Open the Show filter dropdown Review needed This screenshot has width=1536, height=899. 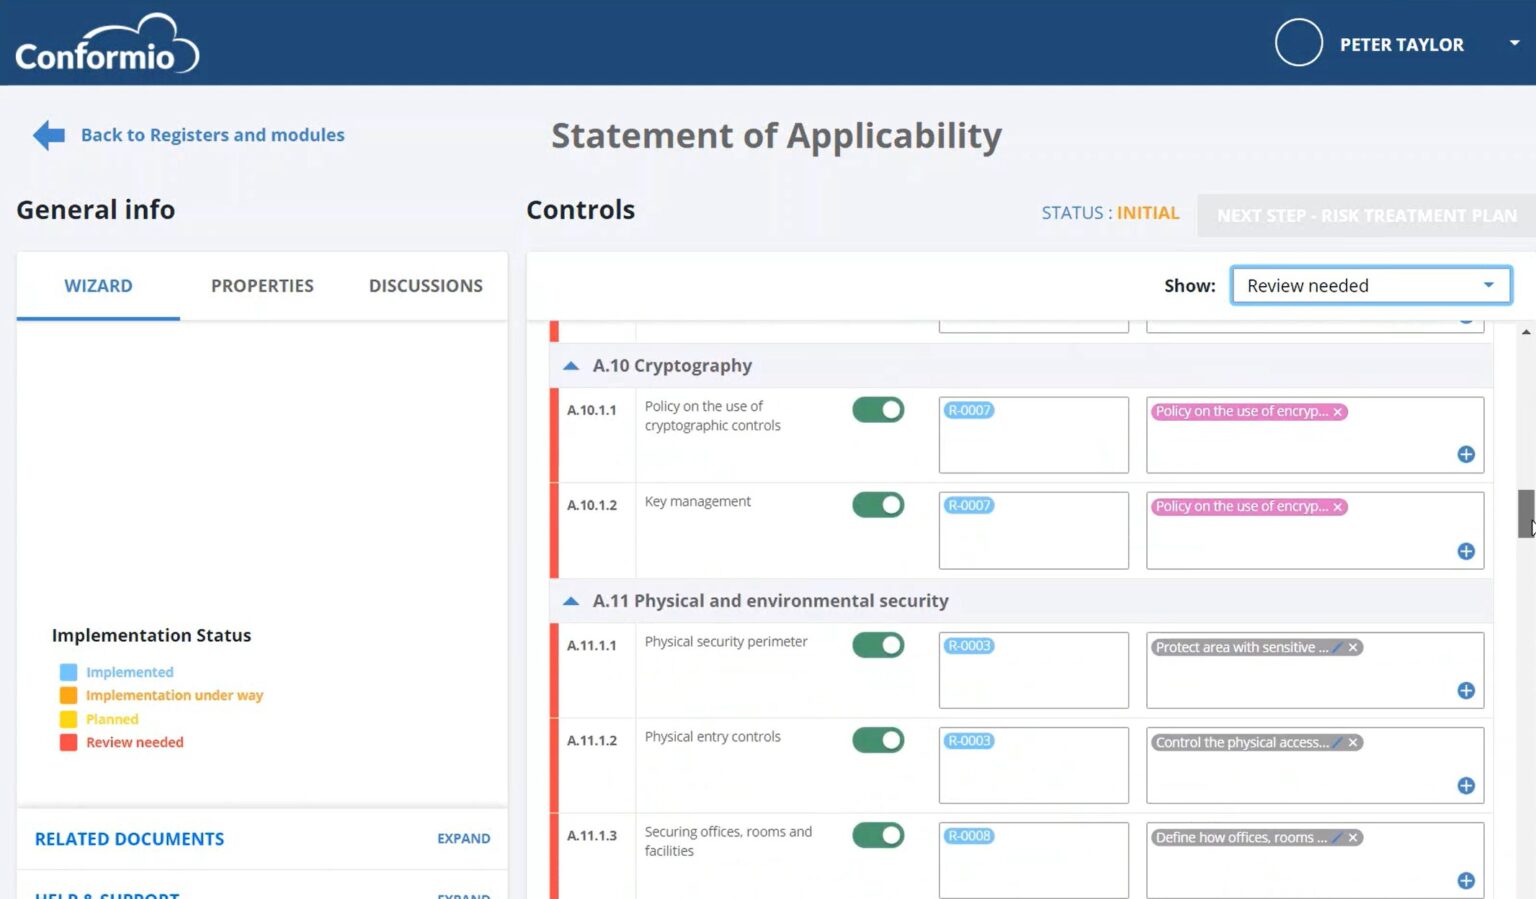click(1371, 285)
